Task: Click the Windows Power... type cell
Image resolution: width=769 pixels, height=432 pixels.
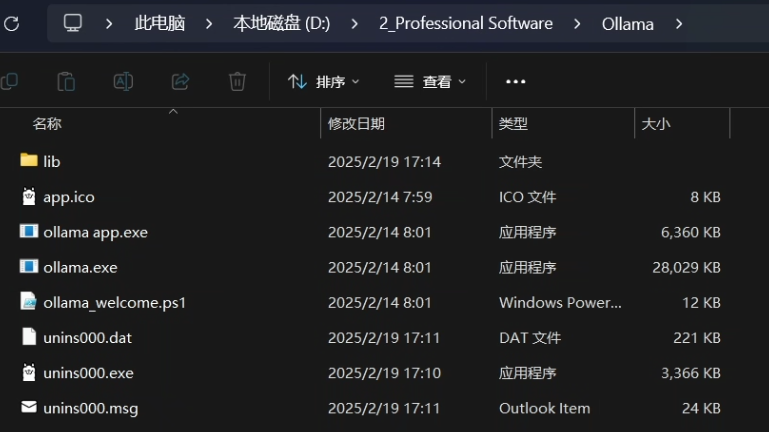Action: (560, 303)
